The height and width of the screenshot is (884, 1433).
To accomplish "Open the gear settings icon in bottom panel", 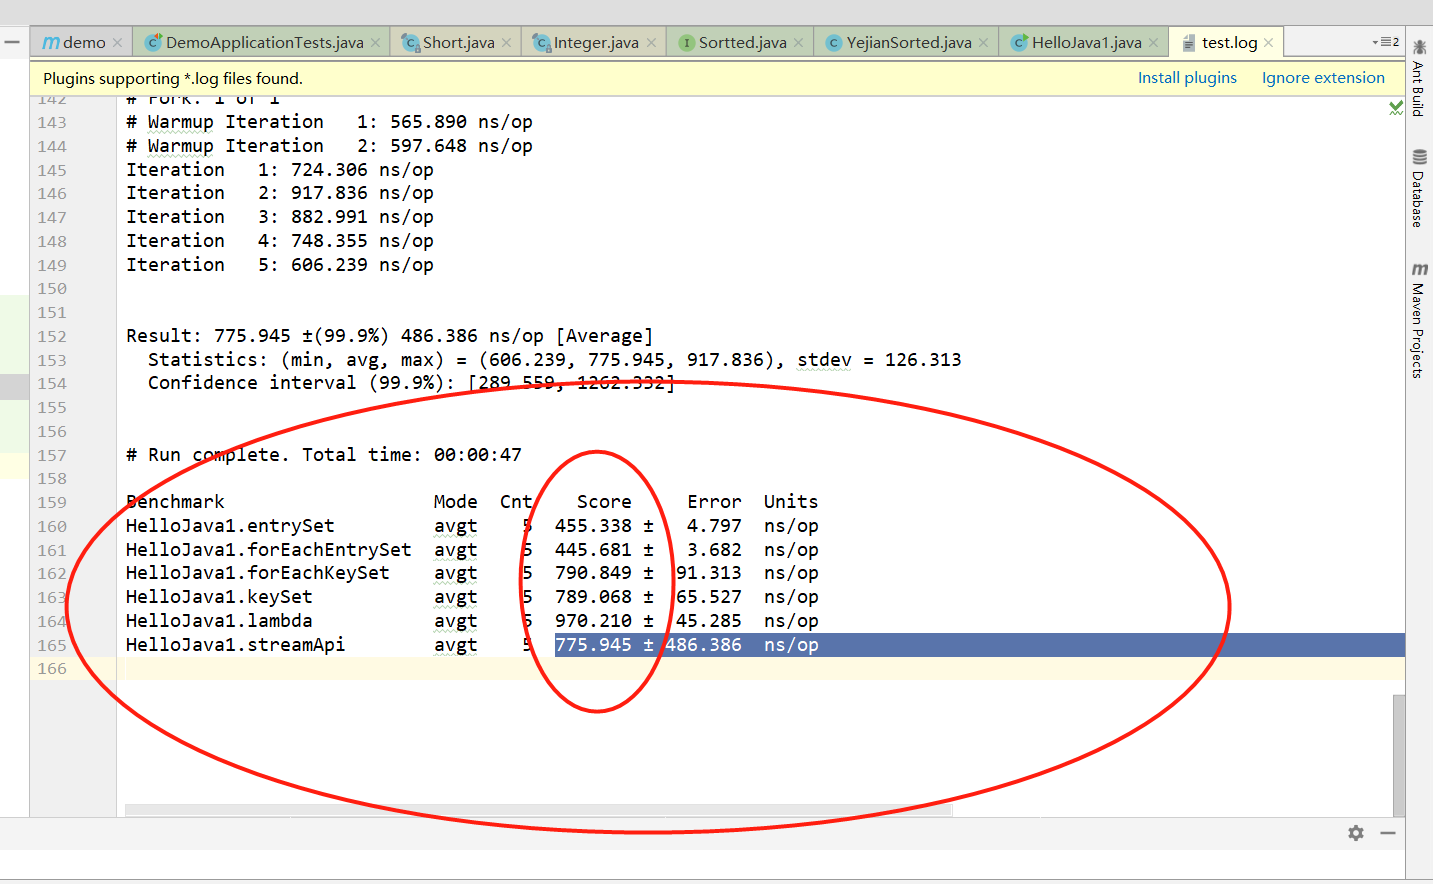I will click(x=1356, y=833).
